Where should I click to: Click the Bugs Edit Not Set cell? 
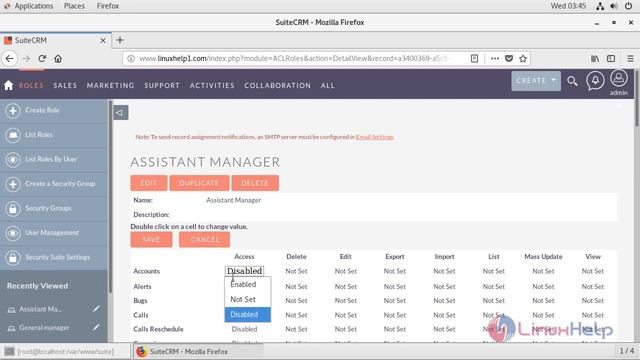click(346, 300)
